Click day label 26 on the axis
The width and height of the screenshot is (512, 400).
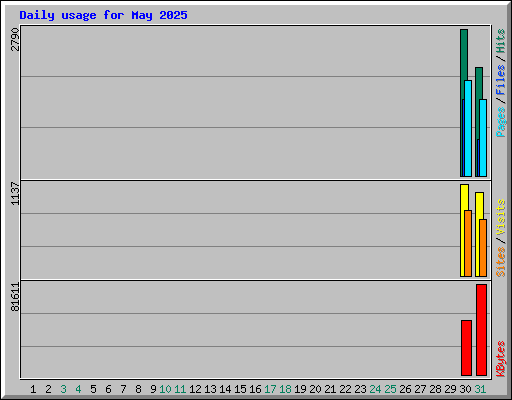click(405, 389)
